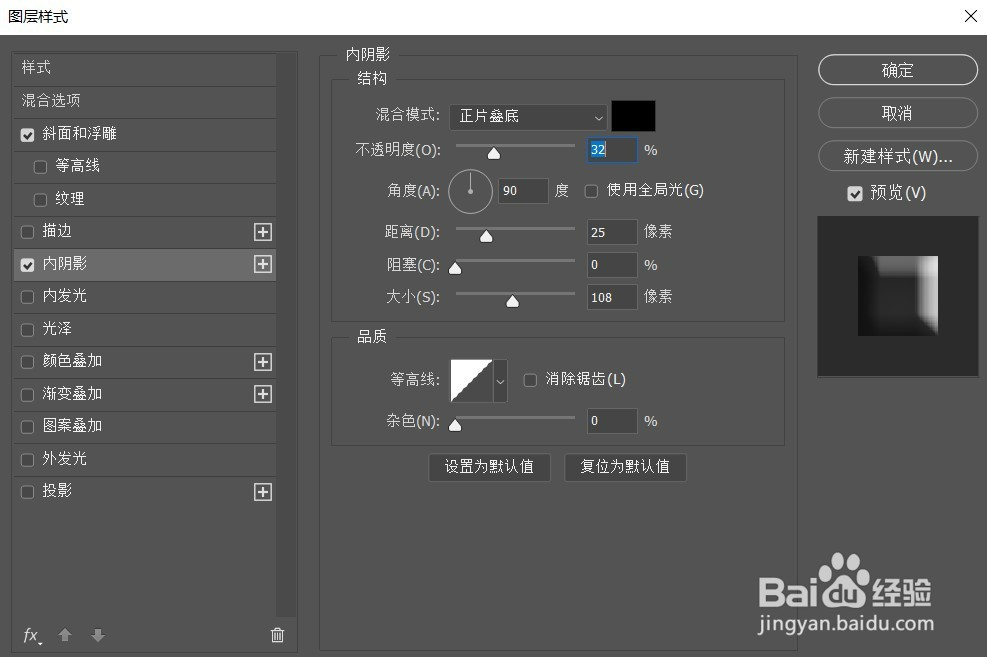
Task: Focus the 距离 field showing 25
Action: [612, 232]
